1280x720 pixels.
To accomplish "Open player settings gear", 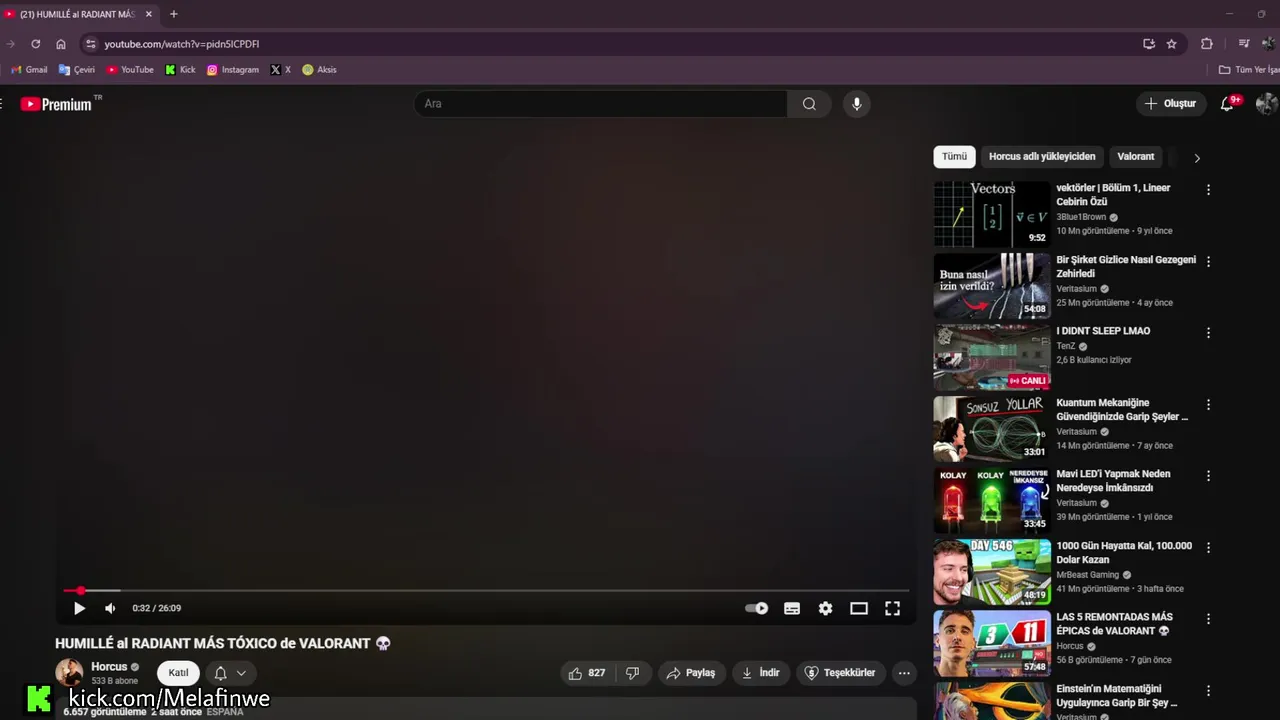I will coord(825,608).
